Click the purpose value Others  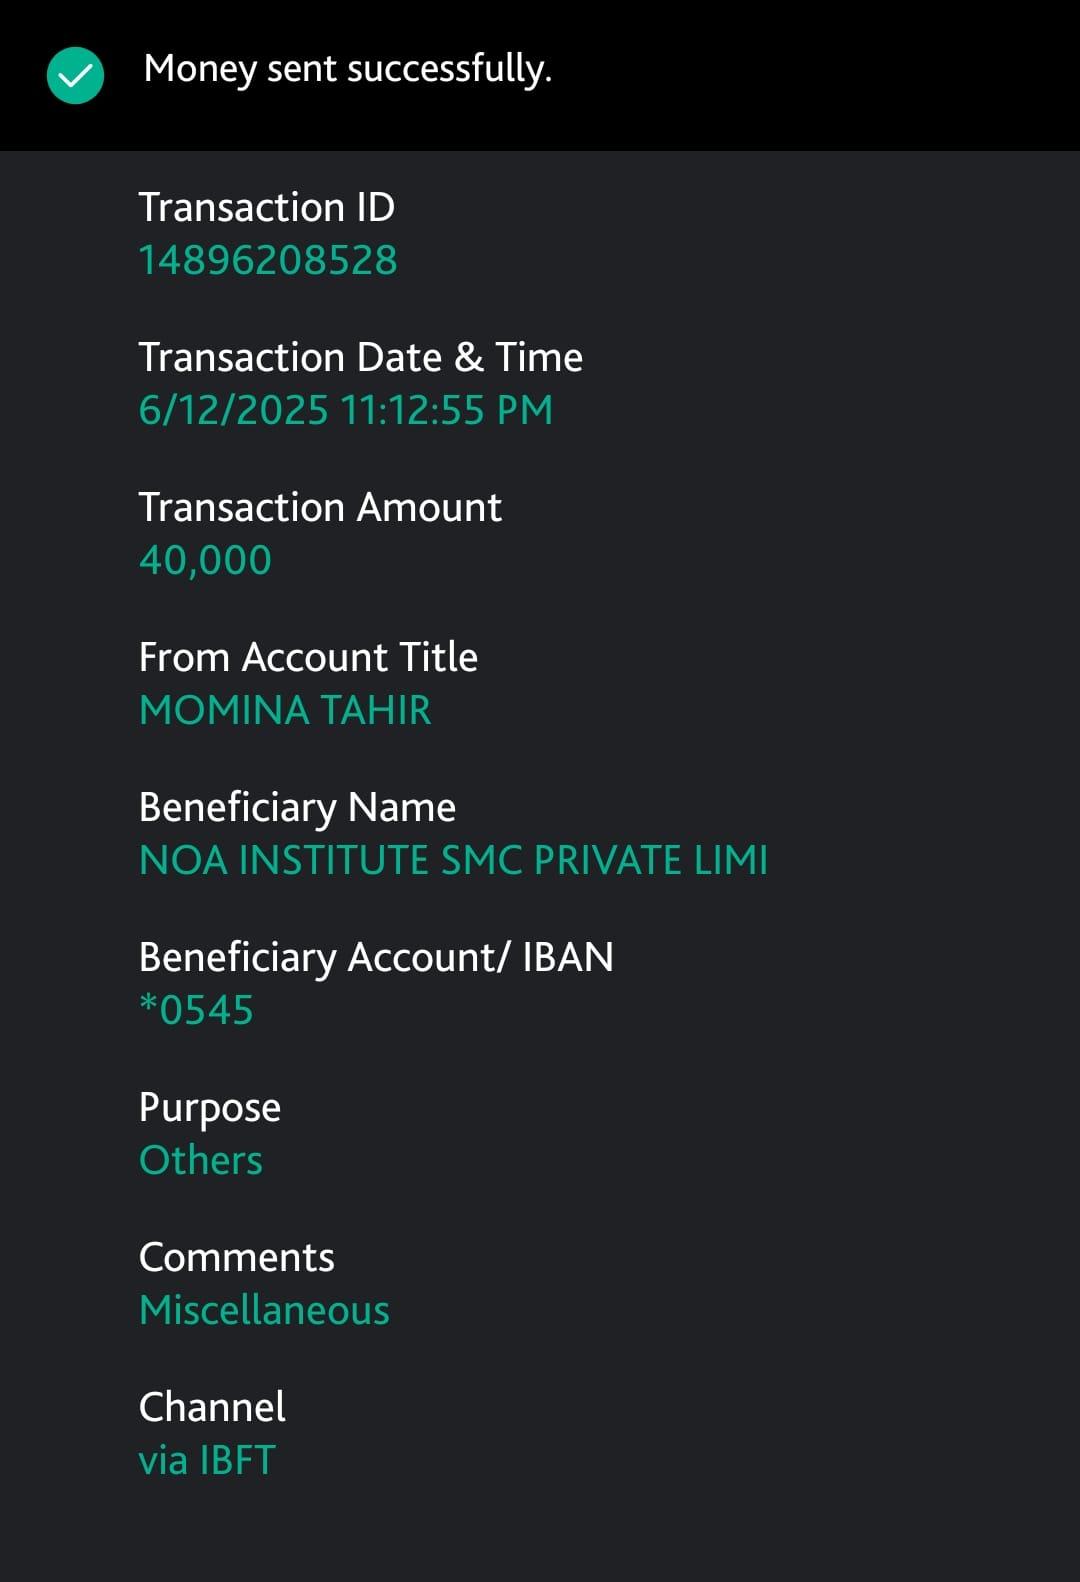(x=200, y=1160)
